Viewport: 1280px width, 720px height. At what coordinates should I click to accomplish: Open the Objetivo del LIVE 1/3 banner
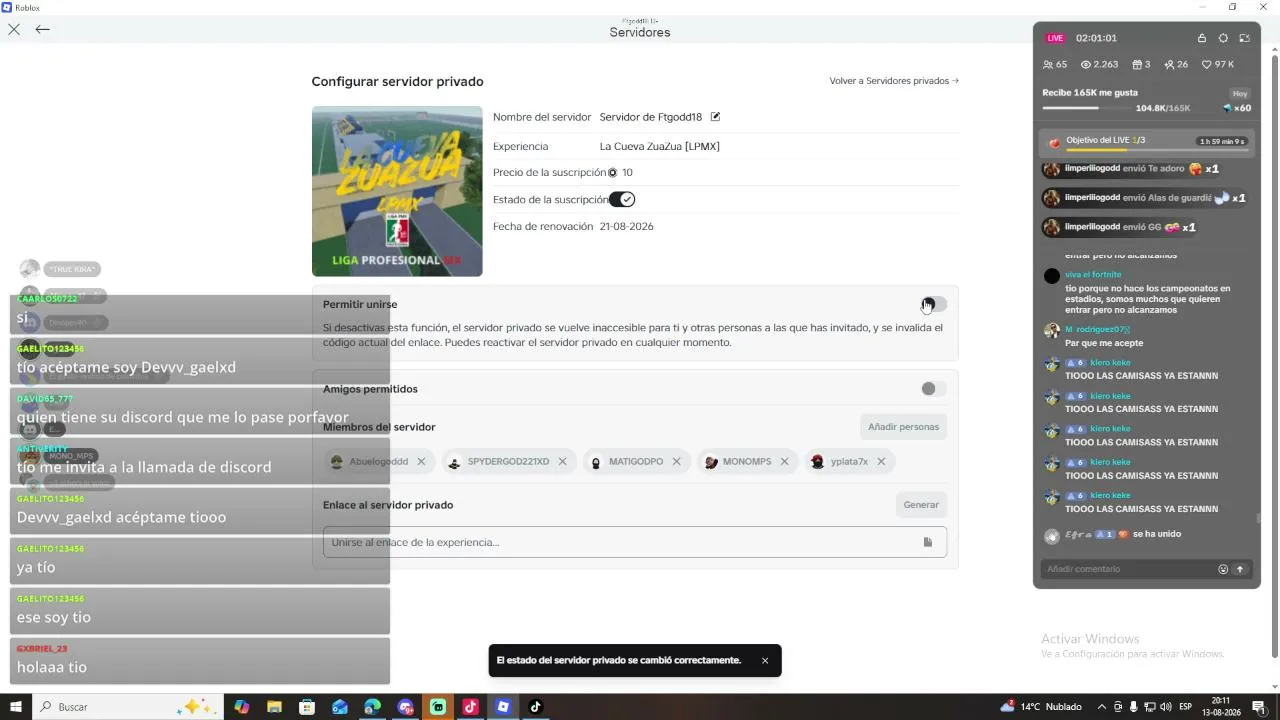(1146, 142)
